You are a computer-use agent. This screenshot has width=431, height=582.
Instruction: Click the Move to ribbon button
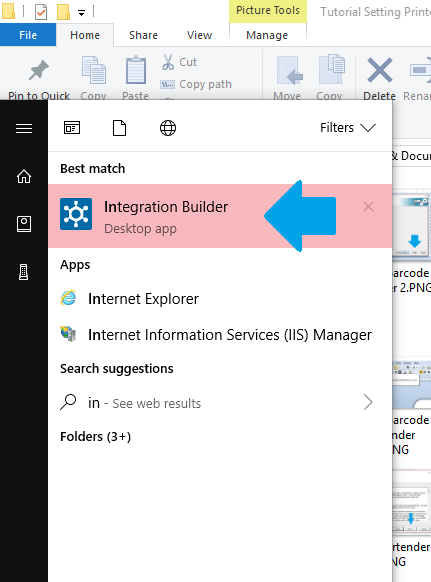[x=287, y=79]
